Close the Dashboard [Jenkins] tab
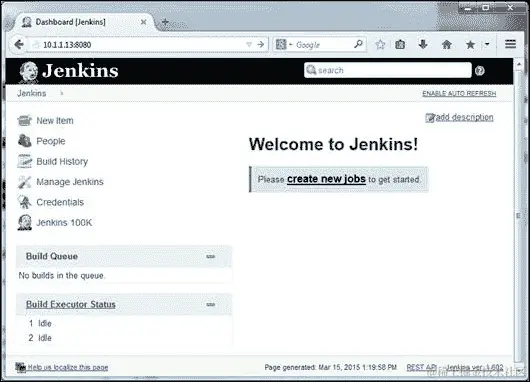 pos(143,22)
